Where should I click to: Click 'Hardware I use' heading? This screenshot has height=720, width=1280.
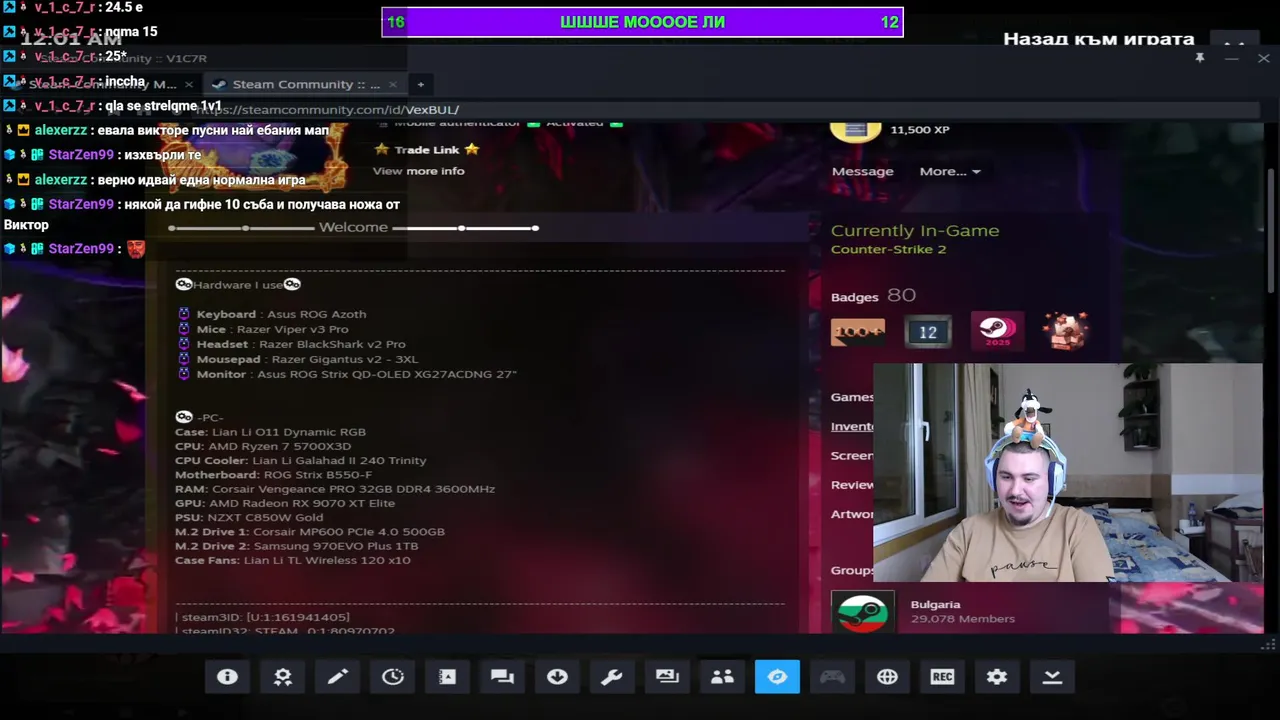pos(238,285)
